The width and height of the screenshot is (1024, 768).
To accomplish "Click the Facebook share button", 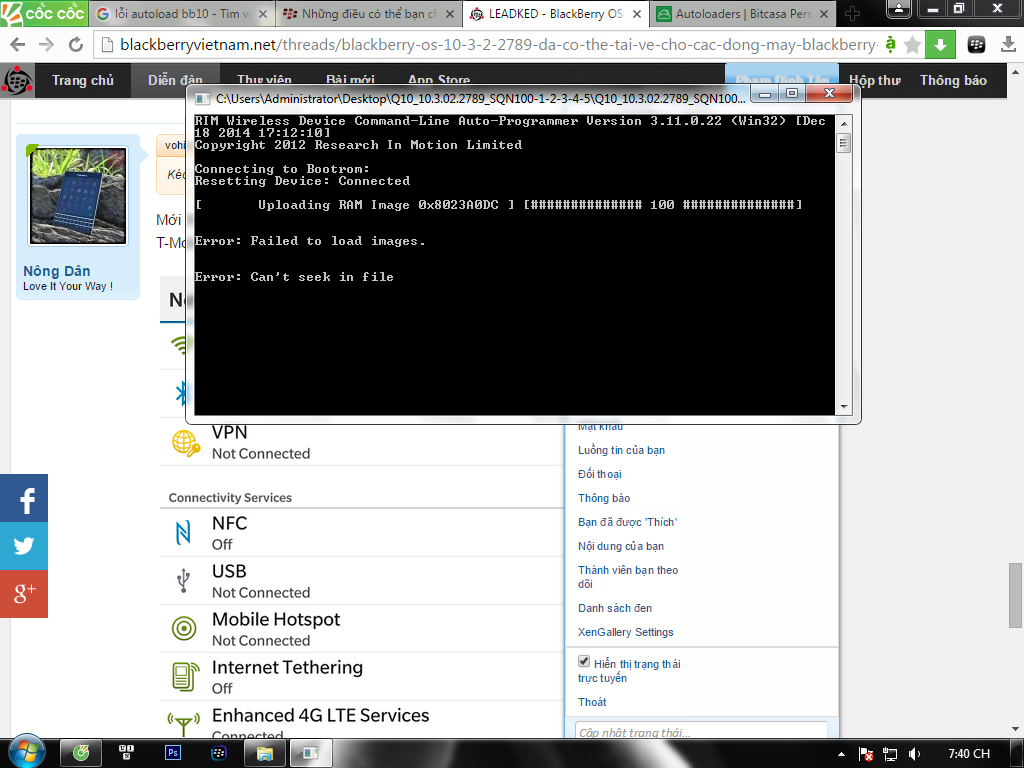I will point(24,499).
